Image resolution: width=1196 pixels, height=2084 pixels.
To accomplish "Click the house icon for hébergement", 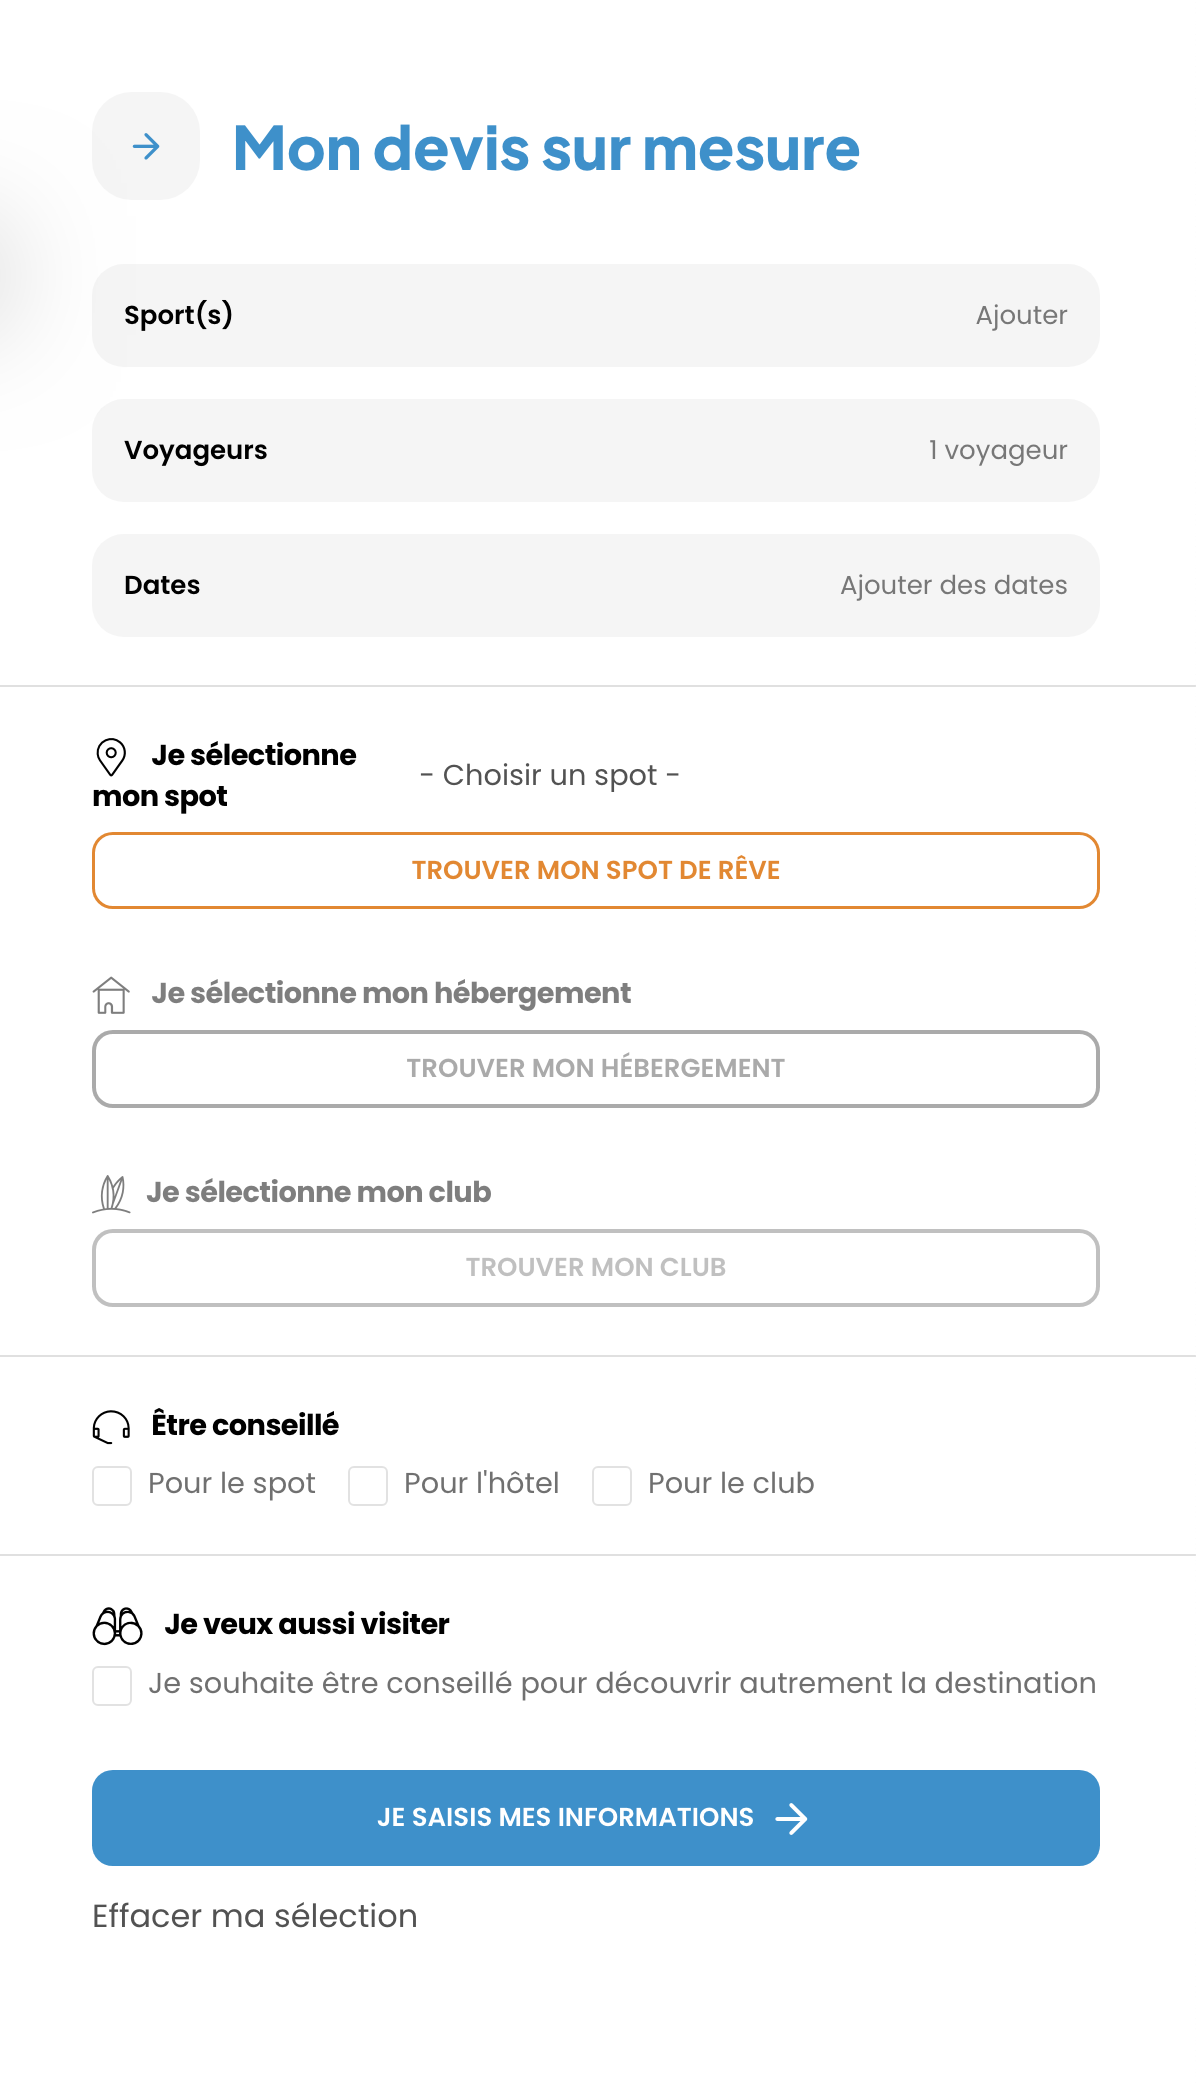I will point(111,995).
